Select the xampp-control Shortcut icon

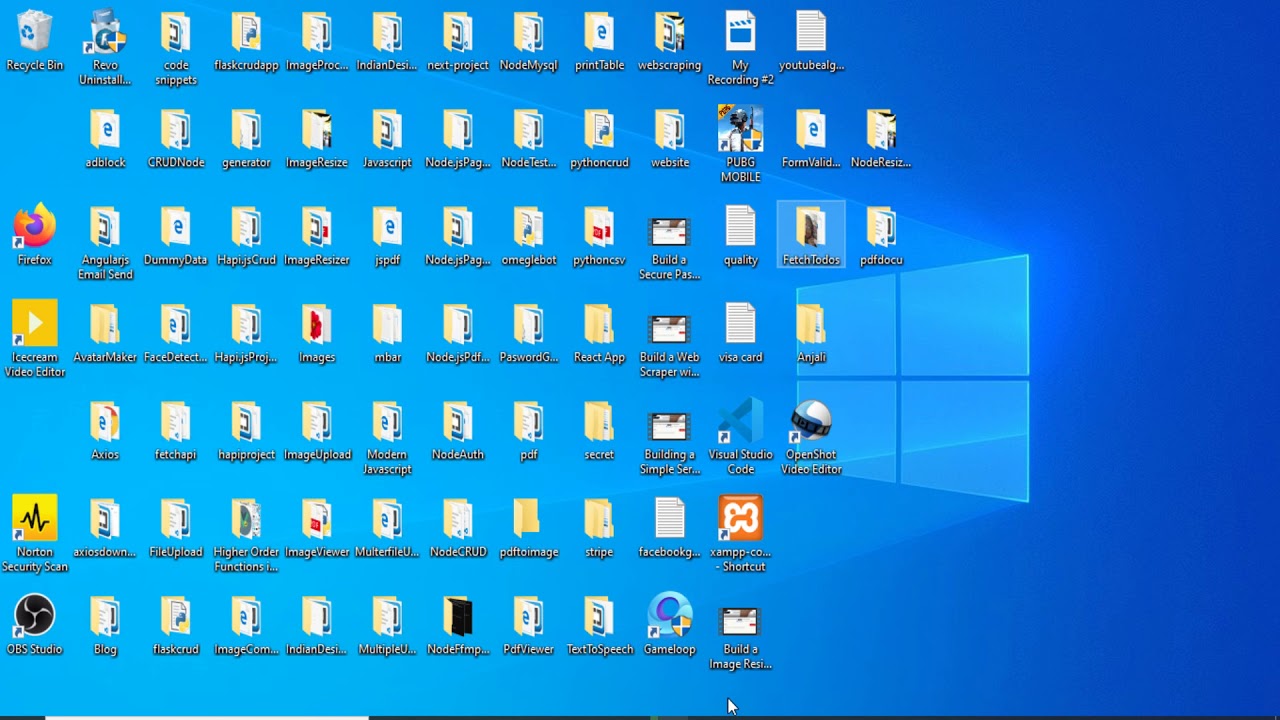[740, 520]
